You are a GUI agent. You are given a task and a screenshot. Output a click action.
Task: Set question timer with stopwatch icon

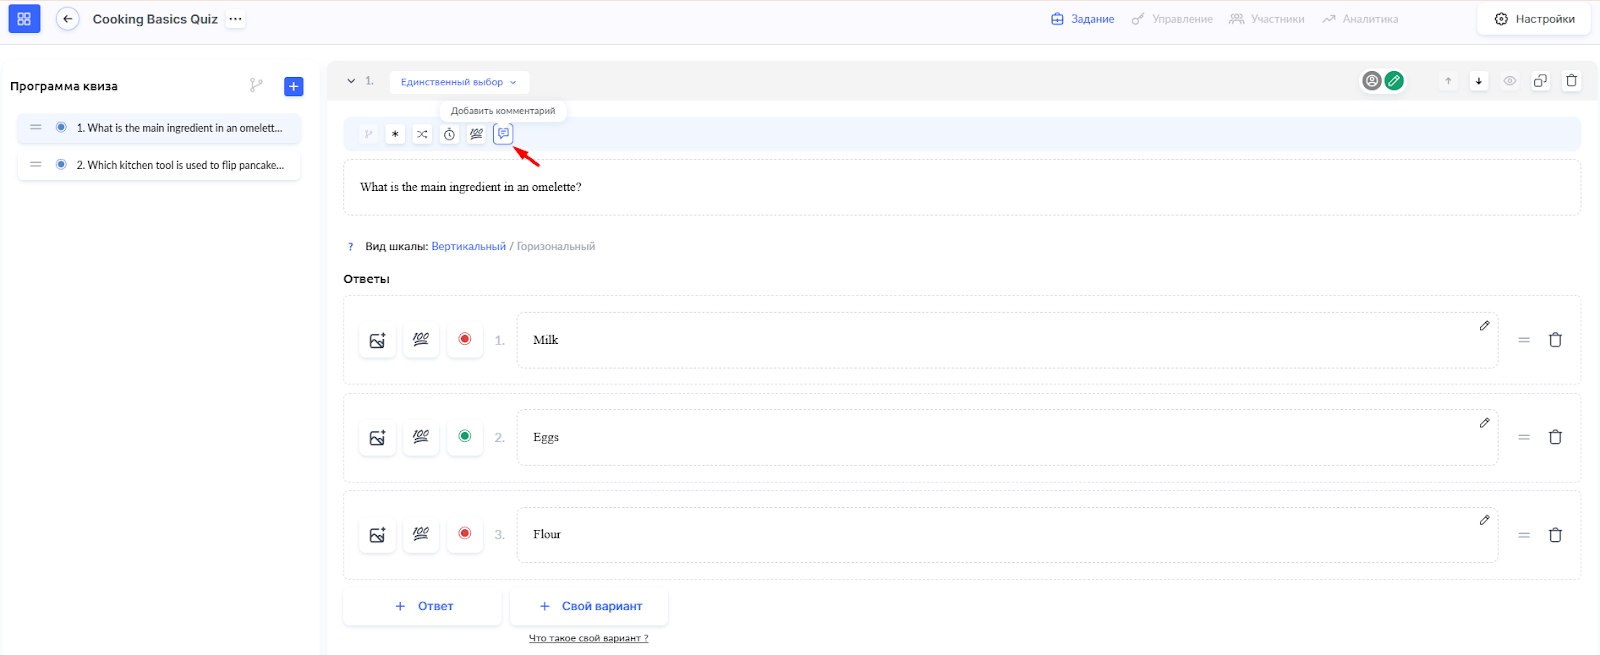click(449, 134)
